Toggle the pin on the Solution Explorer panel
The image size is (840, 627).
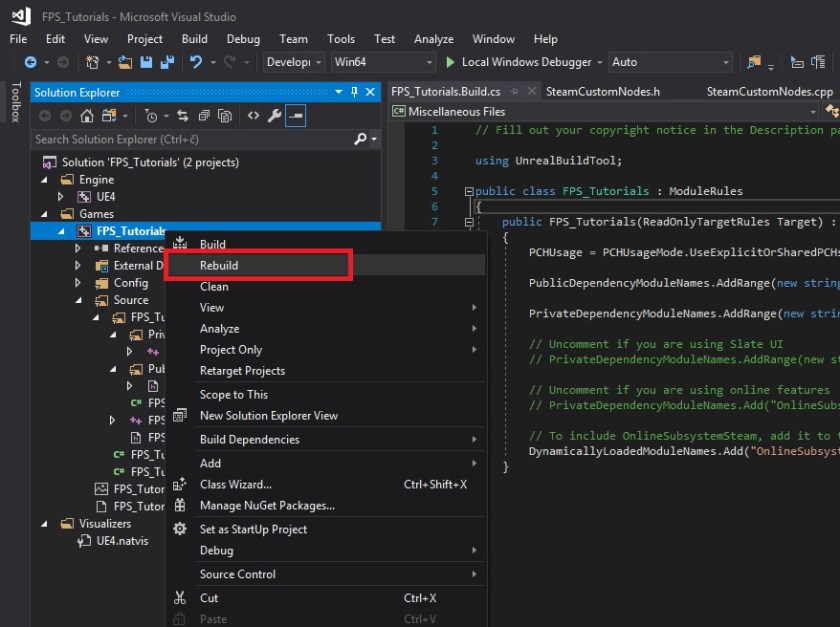pyautogui.click(x=355, y=92)
